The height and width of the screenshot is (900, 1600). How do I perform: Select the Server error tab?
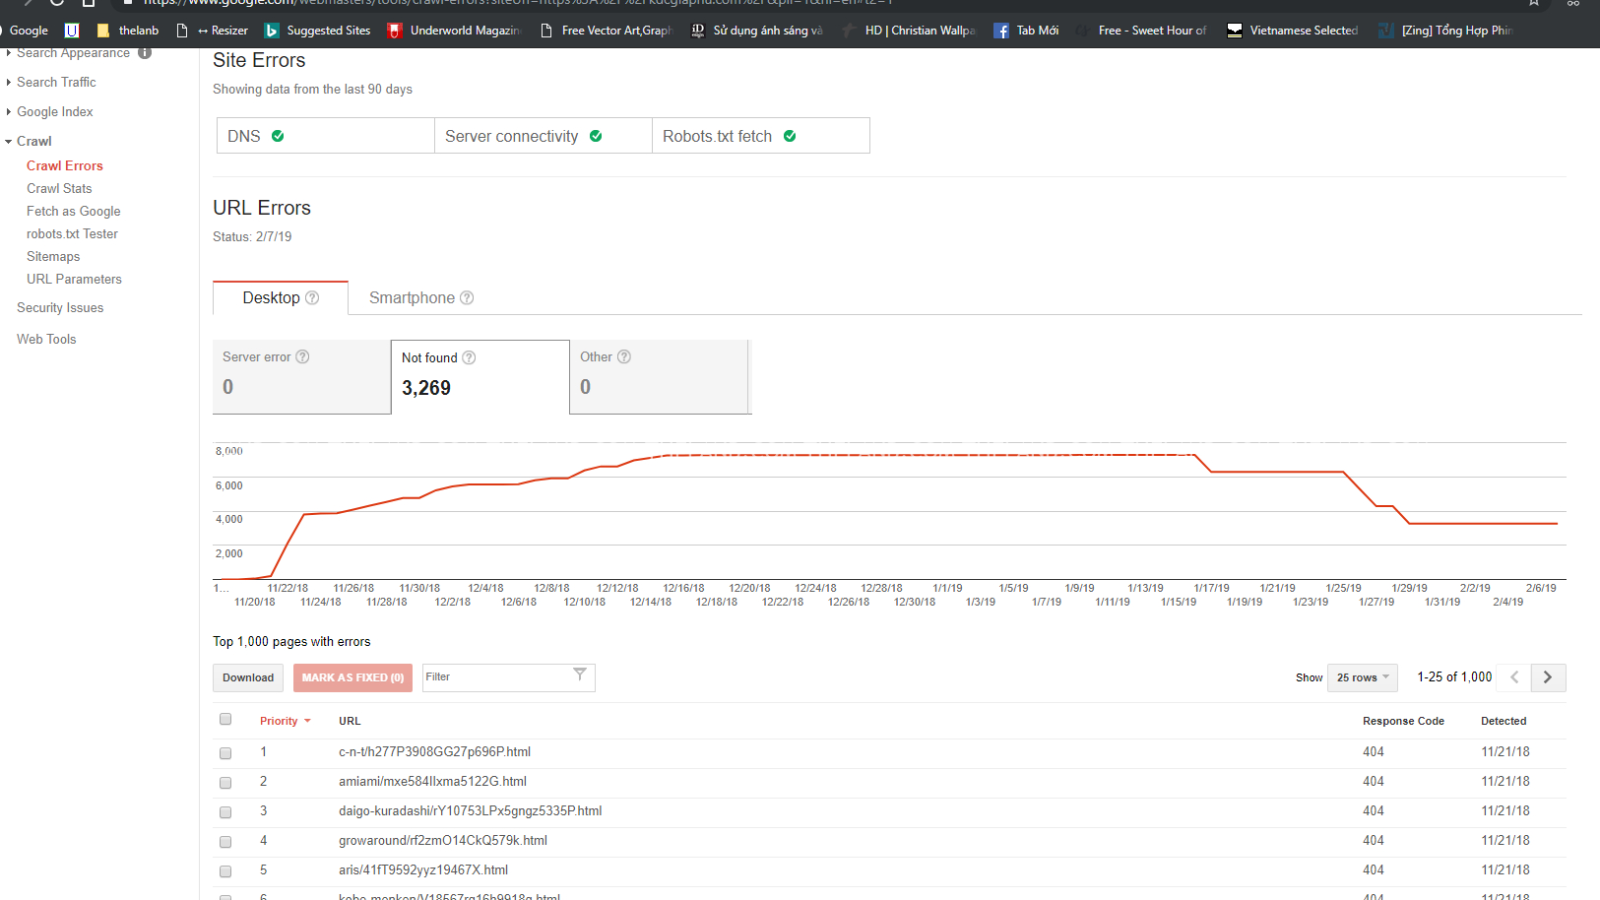click(x=301, y=377)
